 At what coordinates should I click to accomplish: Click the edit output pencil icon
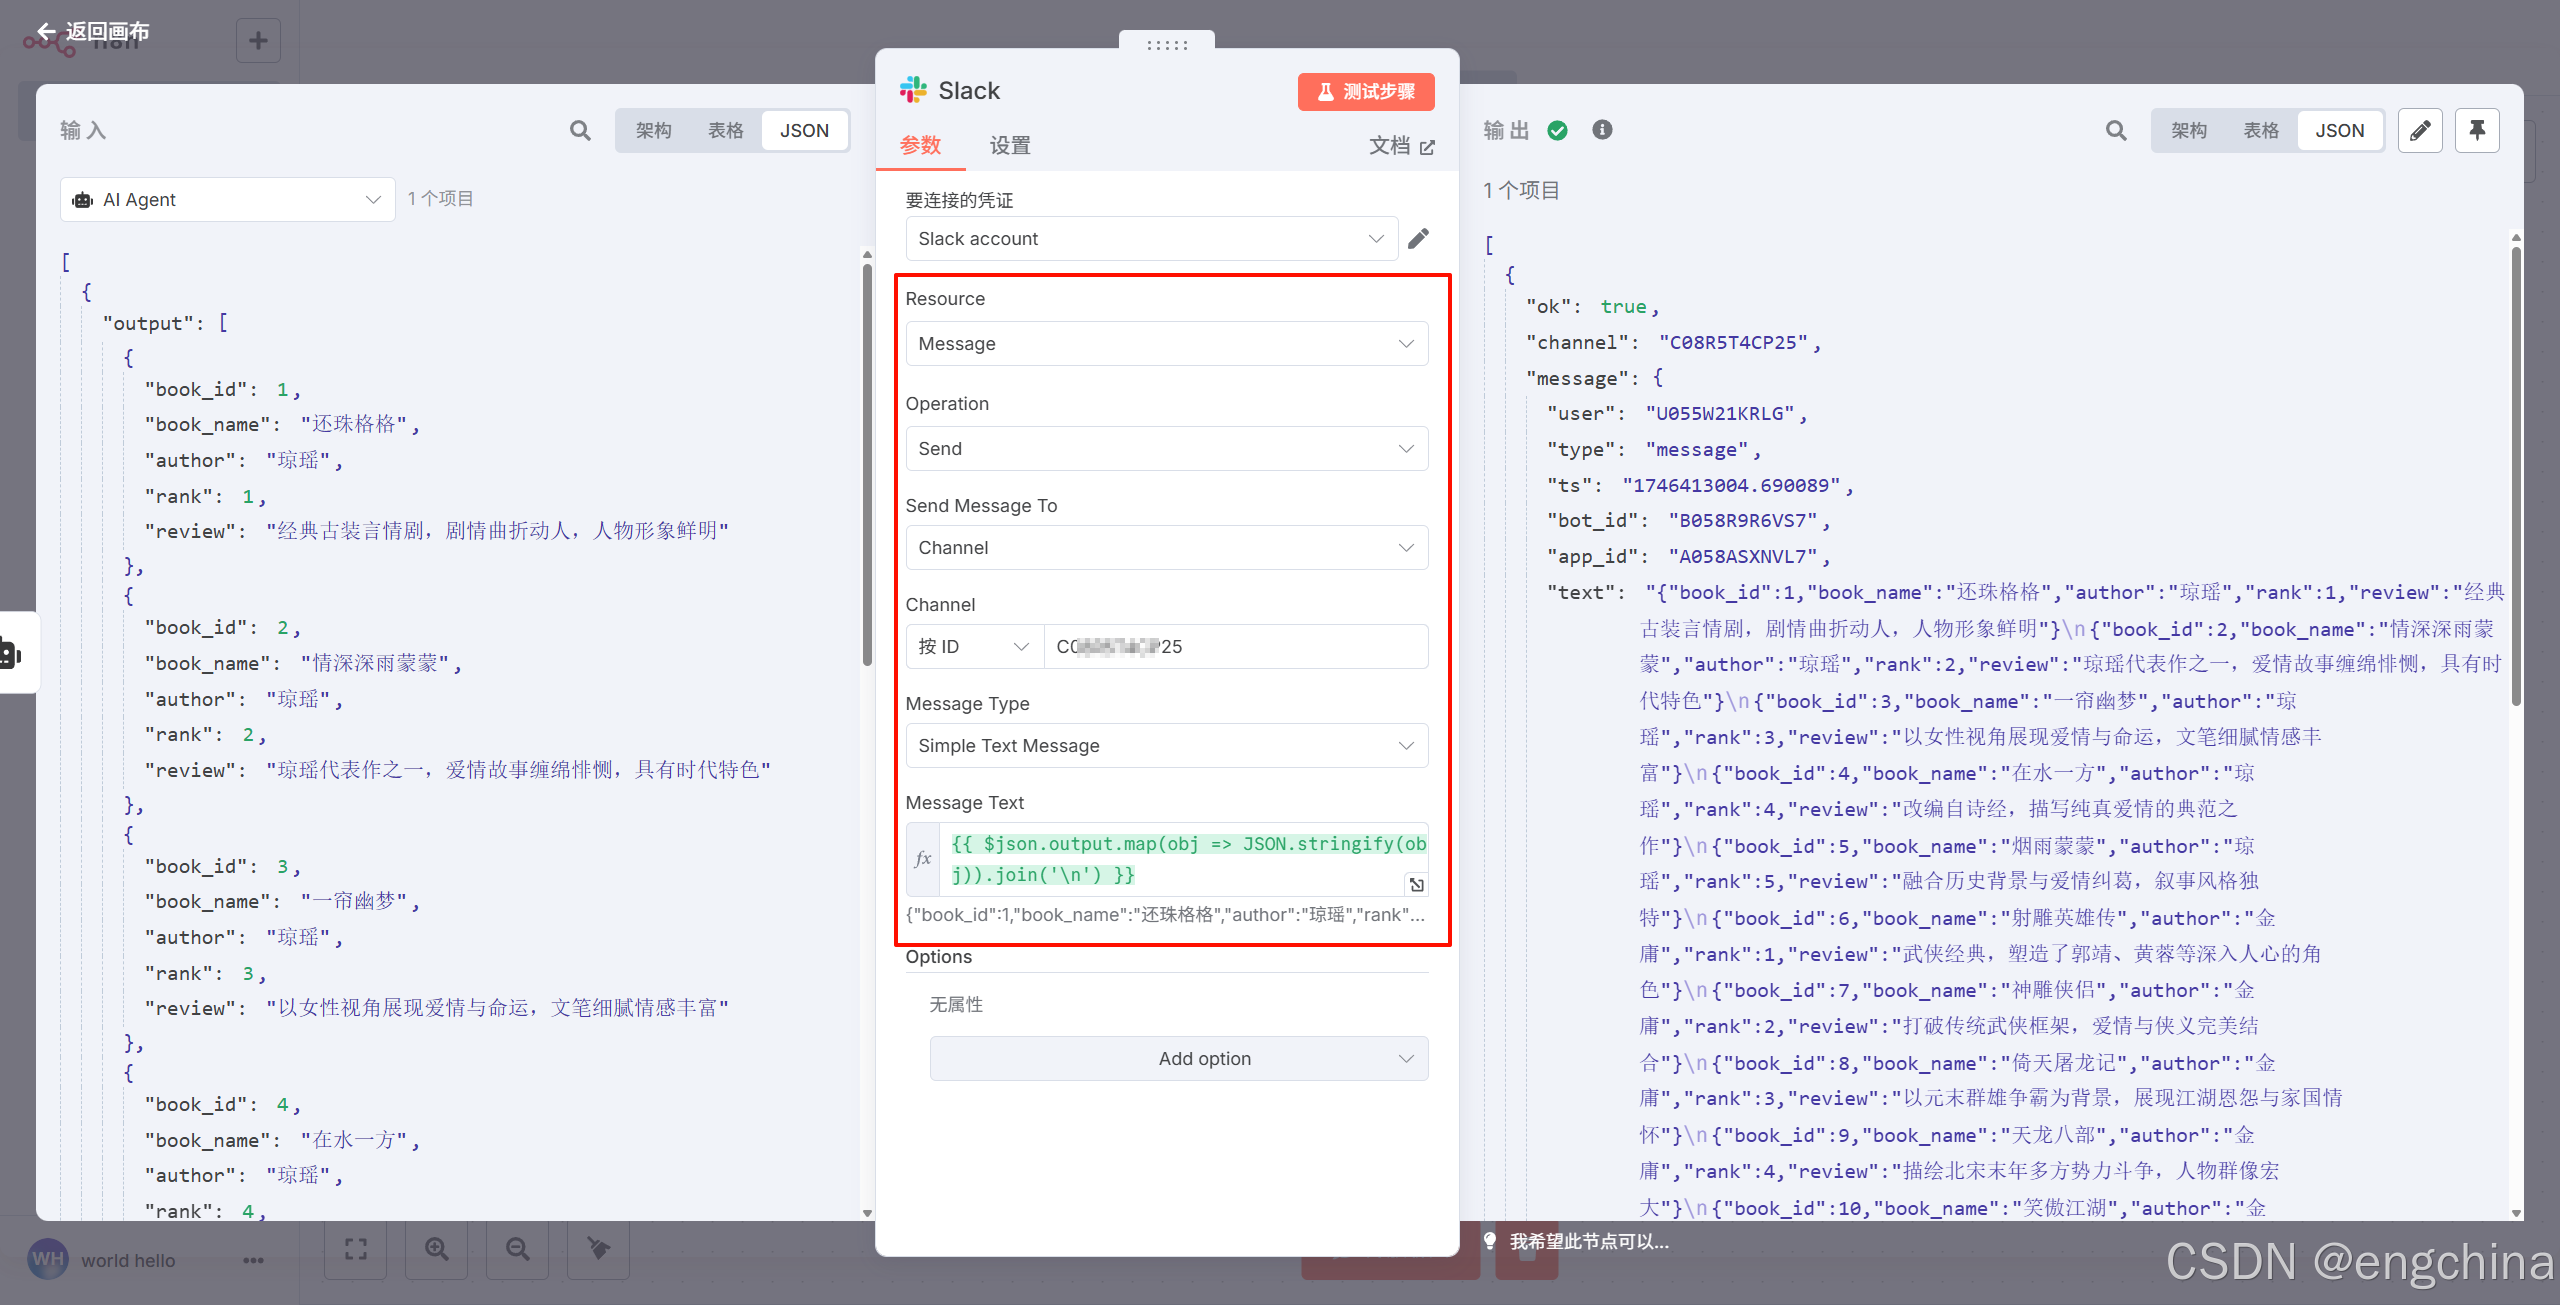click(x=2420, y=131)
